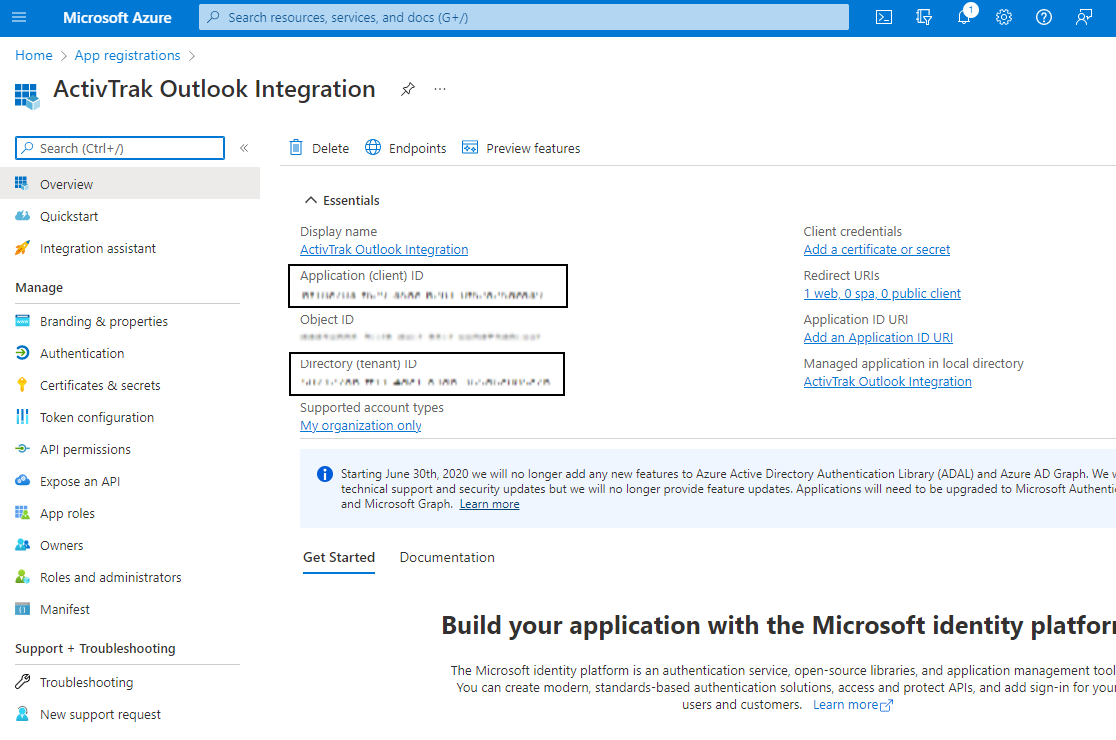Image resolution: width=1116 pixels, height=740 pixels.
Task: Click Add a certificate or secret link
Action: (877, 250)
